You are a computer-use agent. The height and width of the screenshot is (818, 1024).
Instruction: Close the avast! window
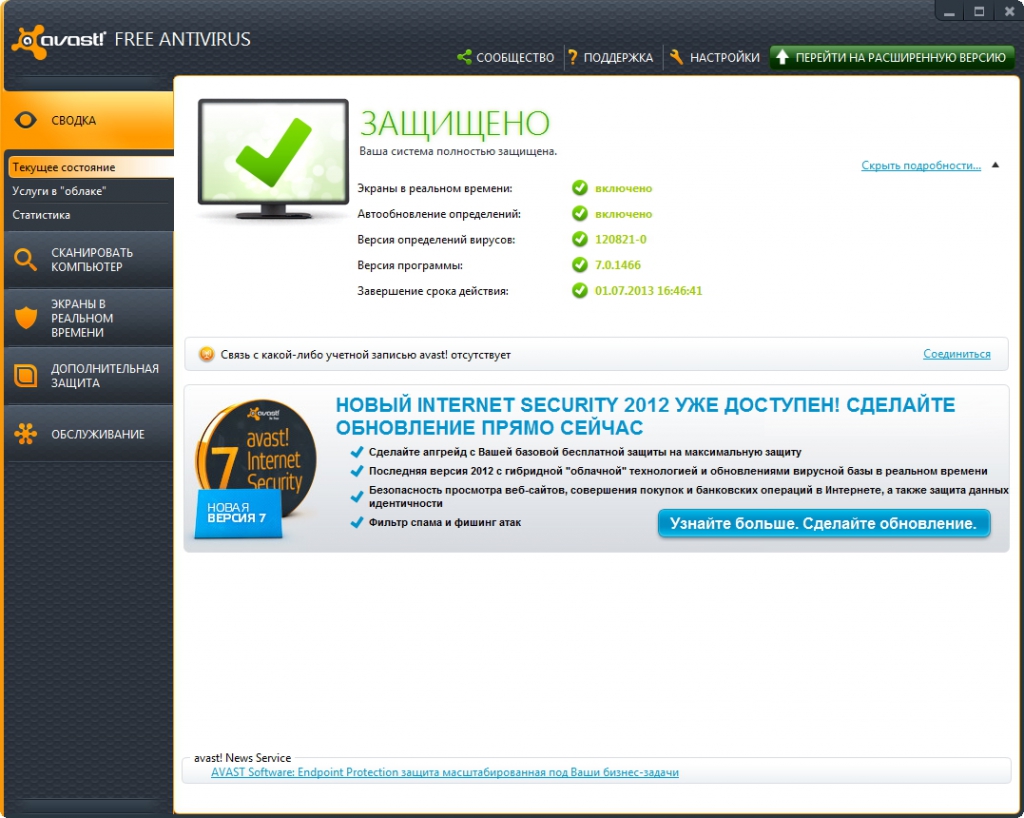coord(1009,12)
